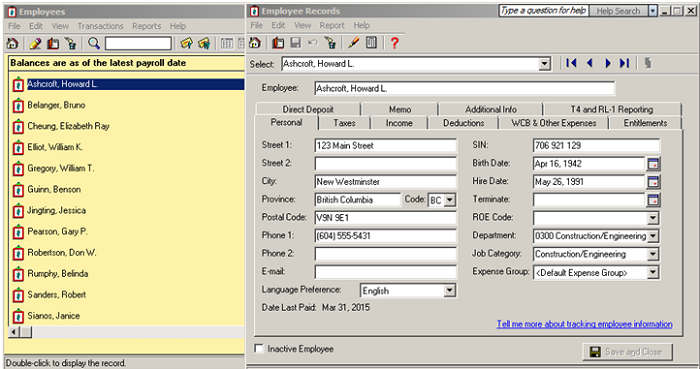This screenshot has width=700, height=369.
Task: Expand the Job Category dropdown
Action: pyautogui.click(x=653, y=254)
